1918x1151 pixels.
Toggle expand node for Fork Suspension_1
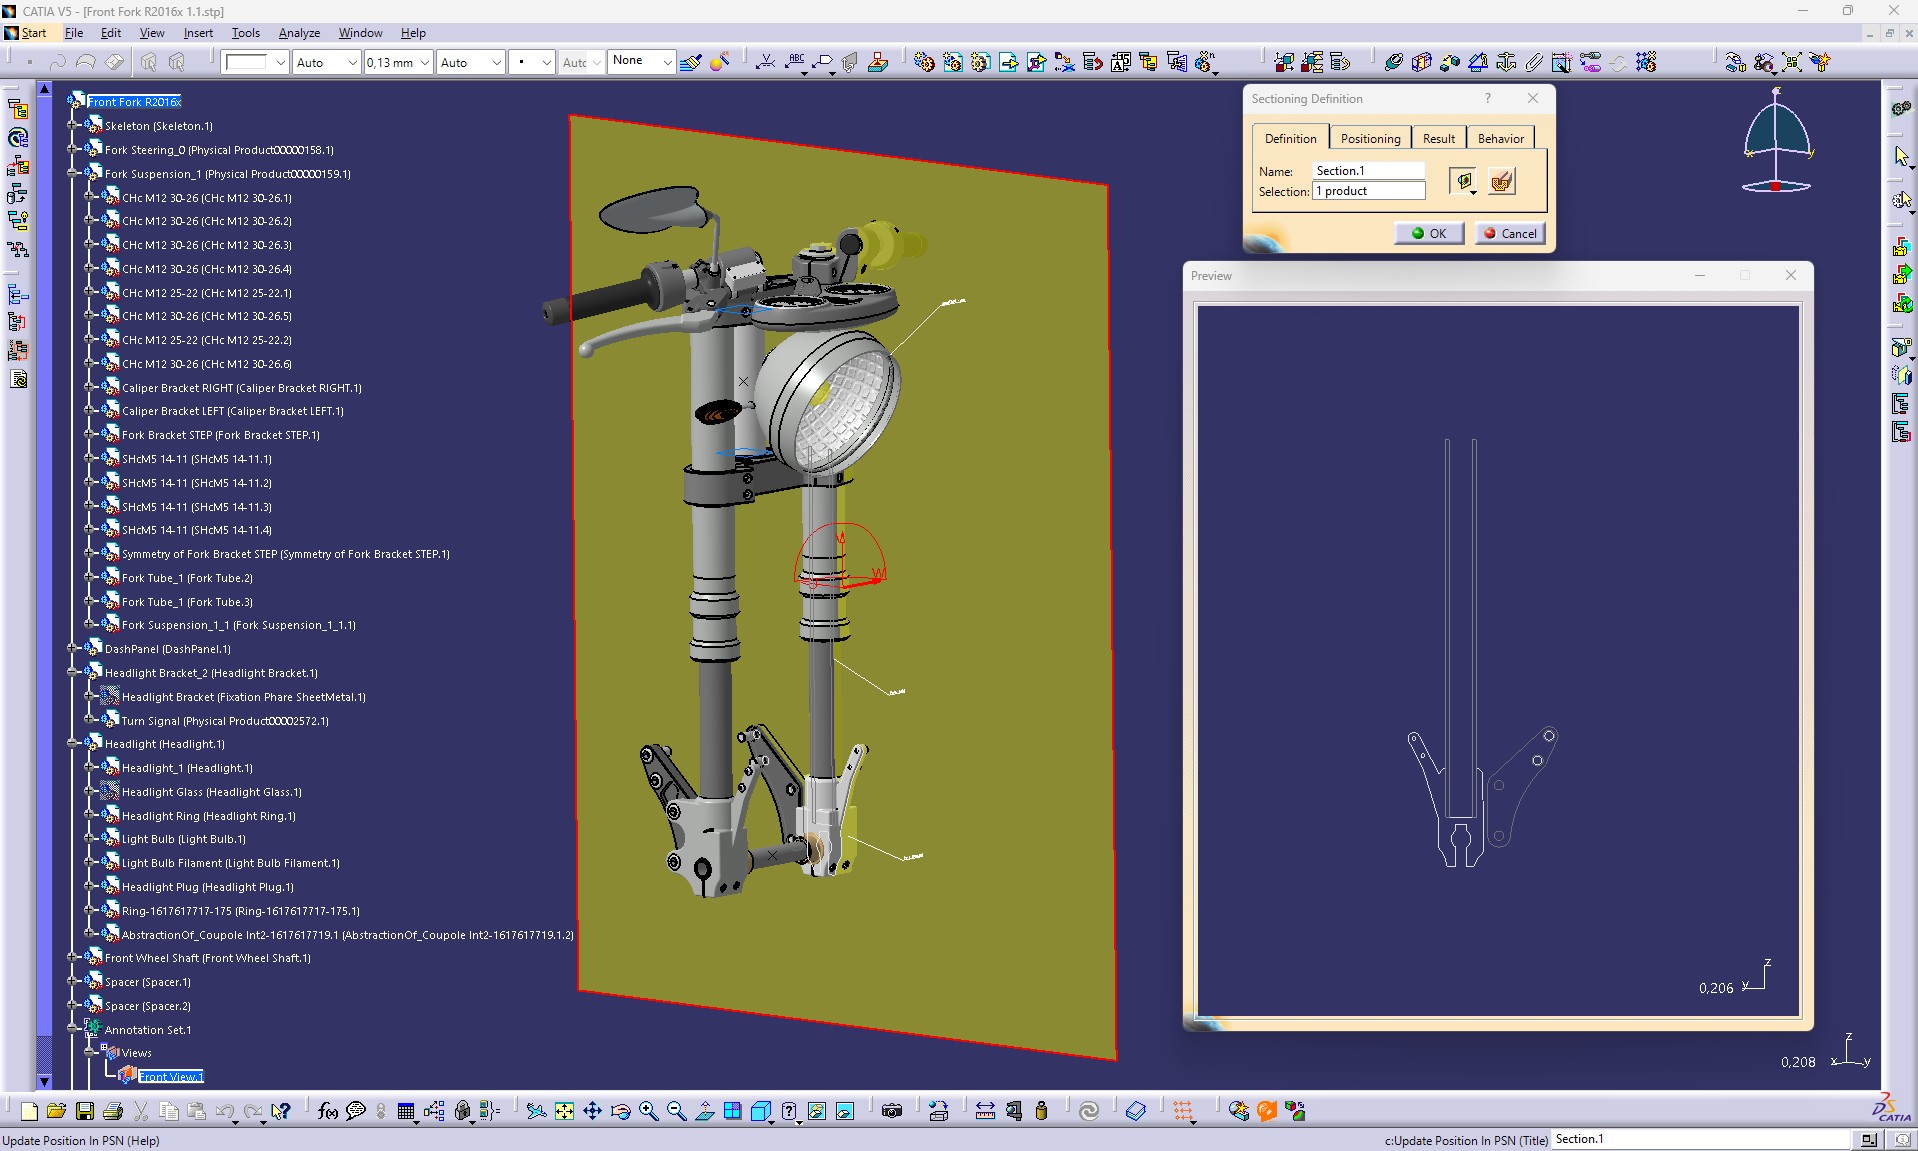(x=73, y=174)
